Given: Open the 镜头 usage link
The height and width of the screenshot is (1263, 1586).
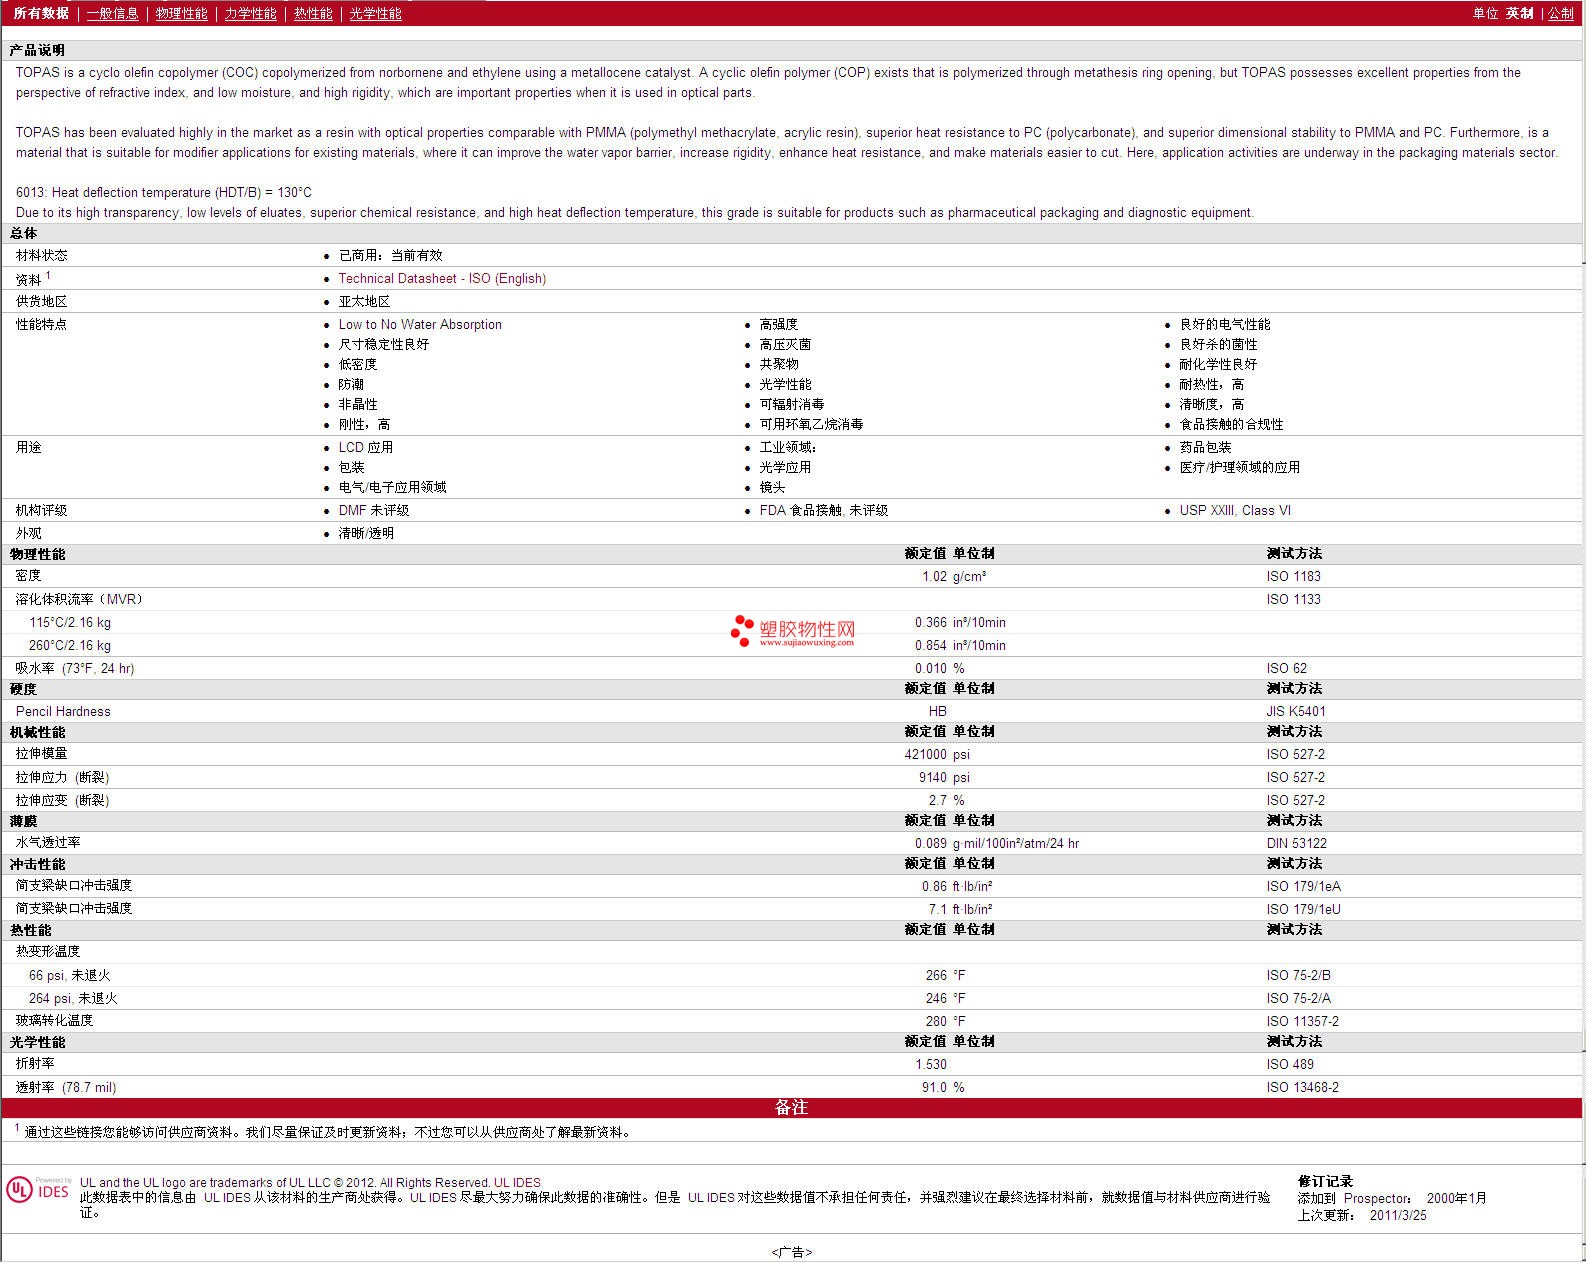Looking at the screenshot, I should pos(772,487).
